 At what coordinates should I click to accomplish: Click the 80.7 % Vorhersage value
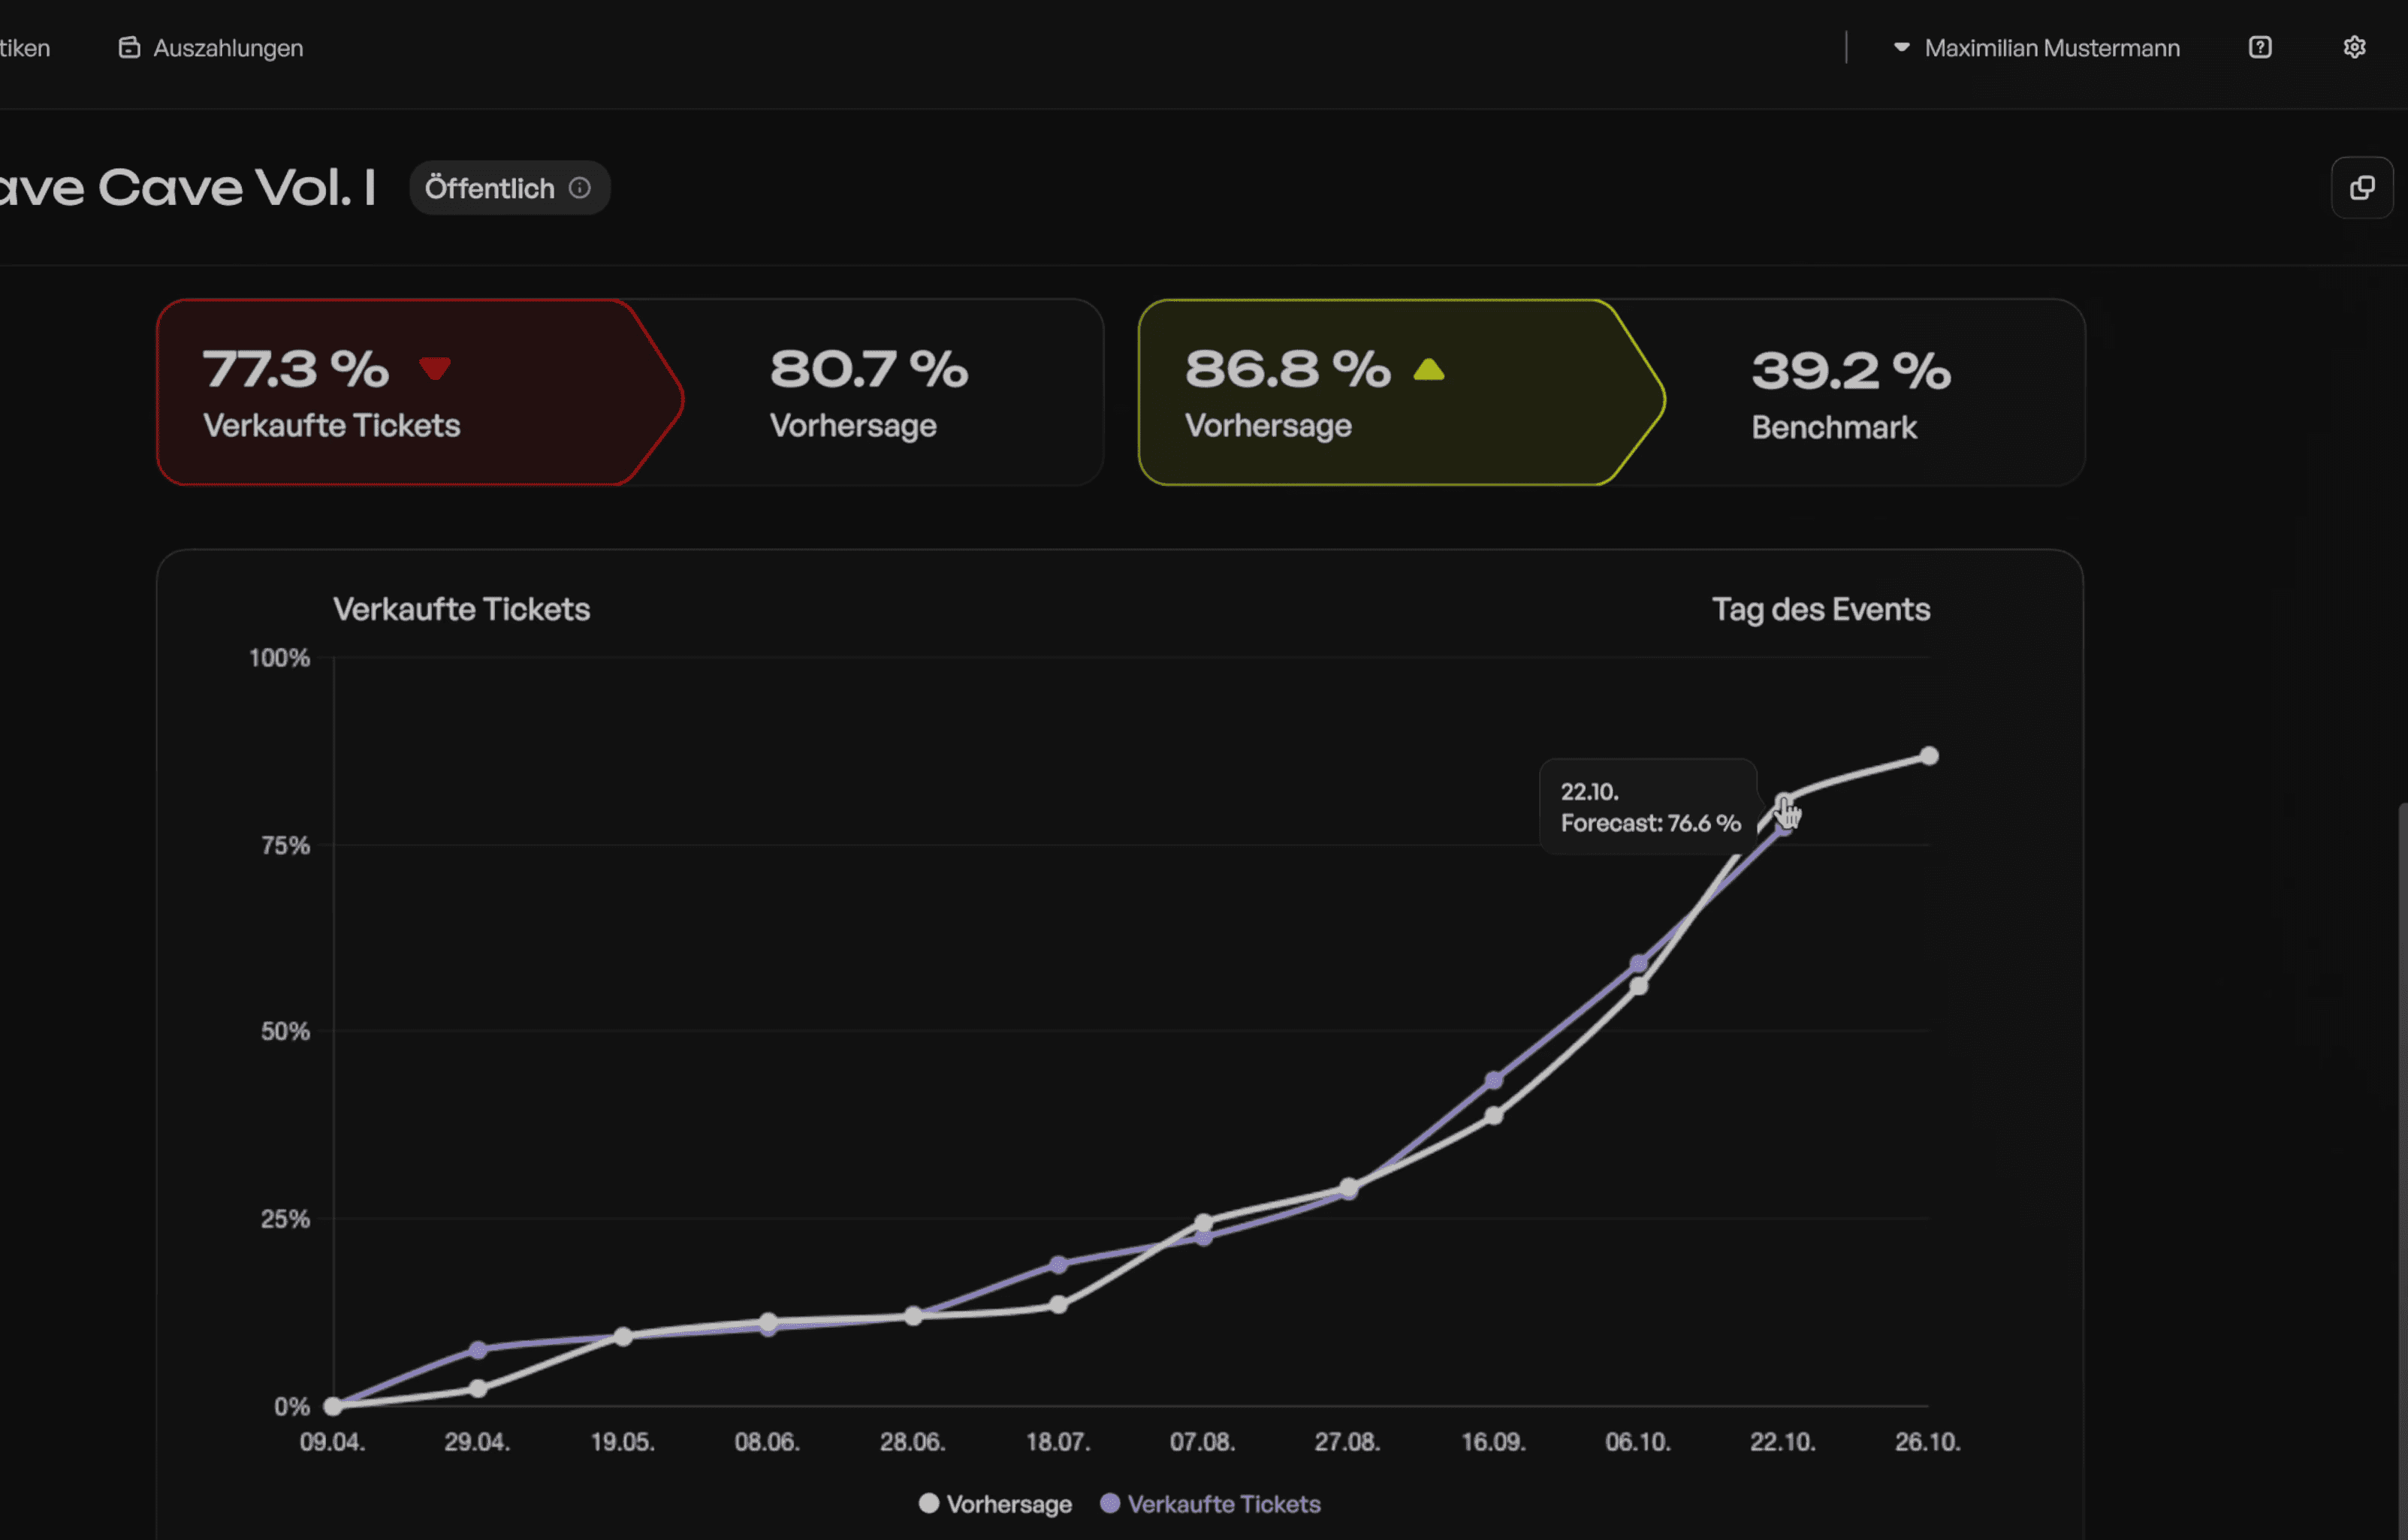click(x=869, y=369)
